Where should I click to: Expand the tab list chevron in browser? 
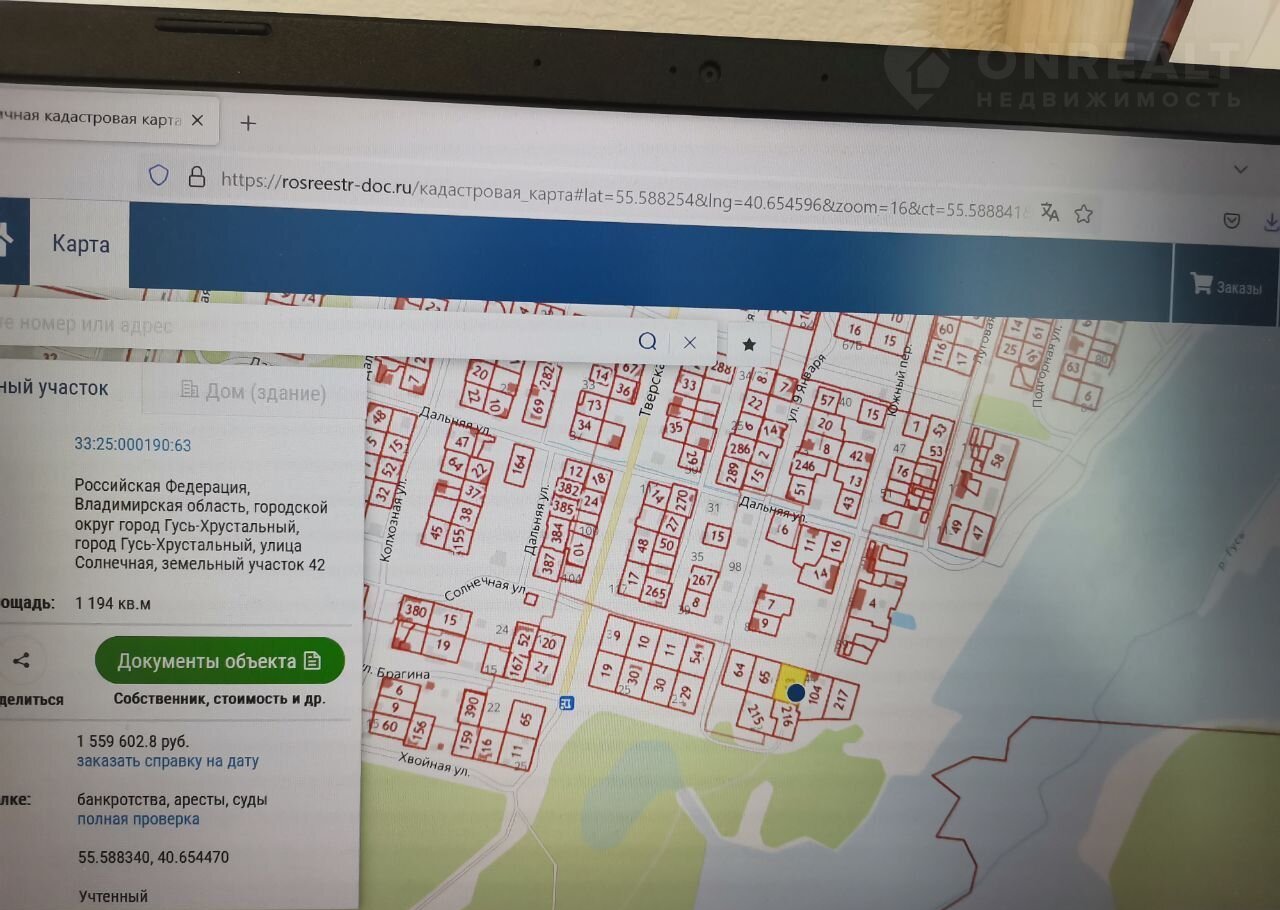click(x=1241, y=169)
